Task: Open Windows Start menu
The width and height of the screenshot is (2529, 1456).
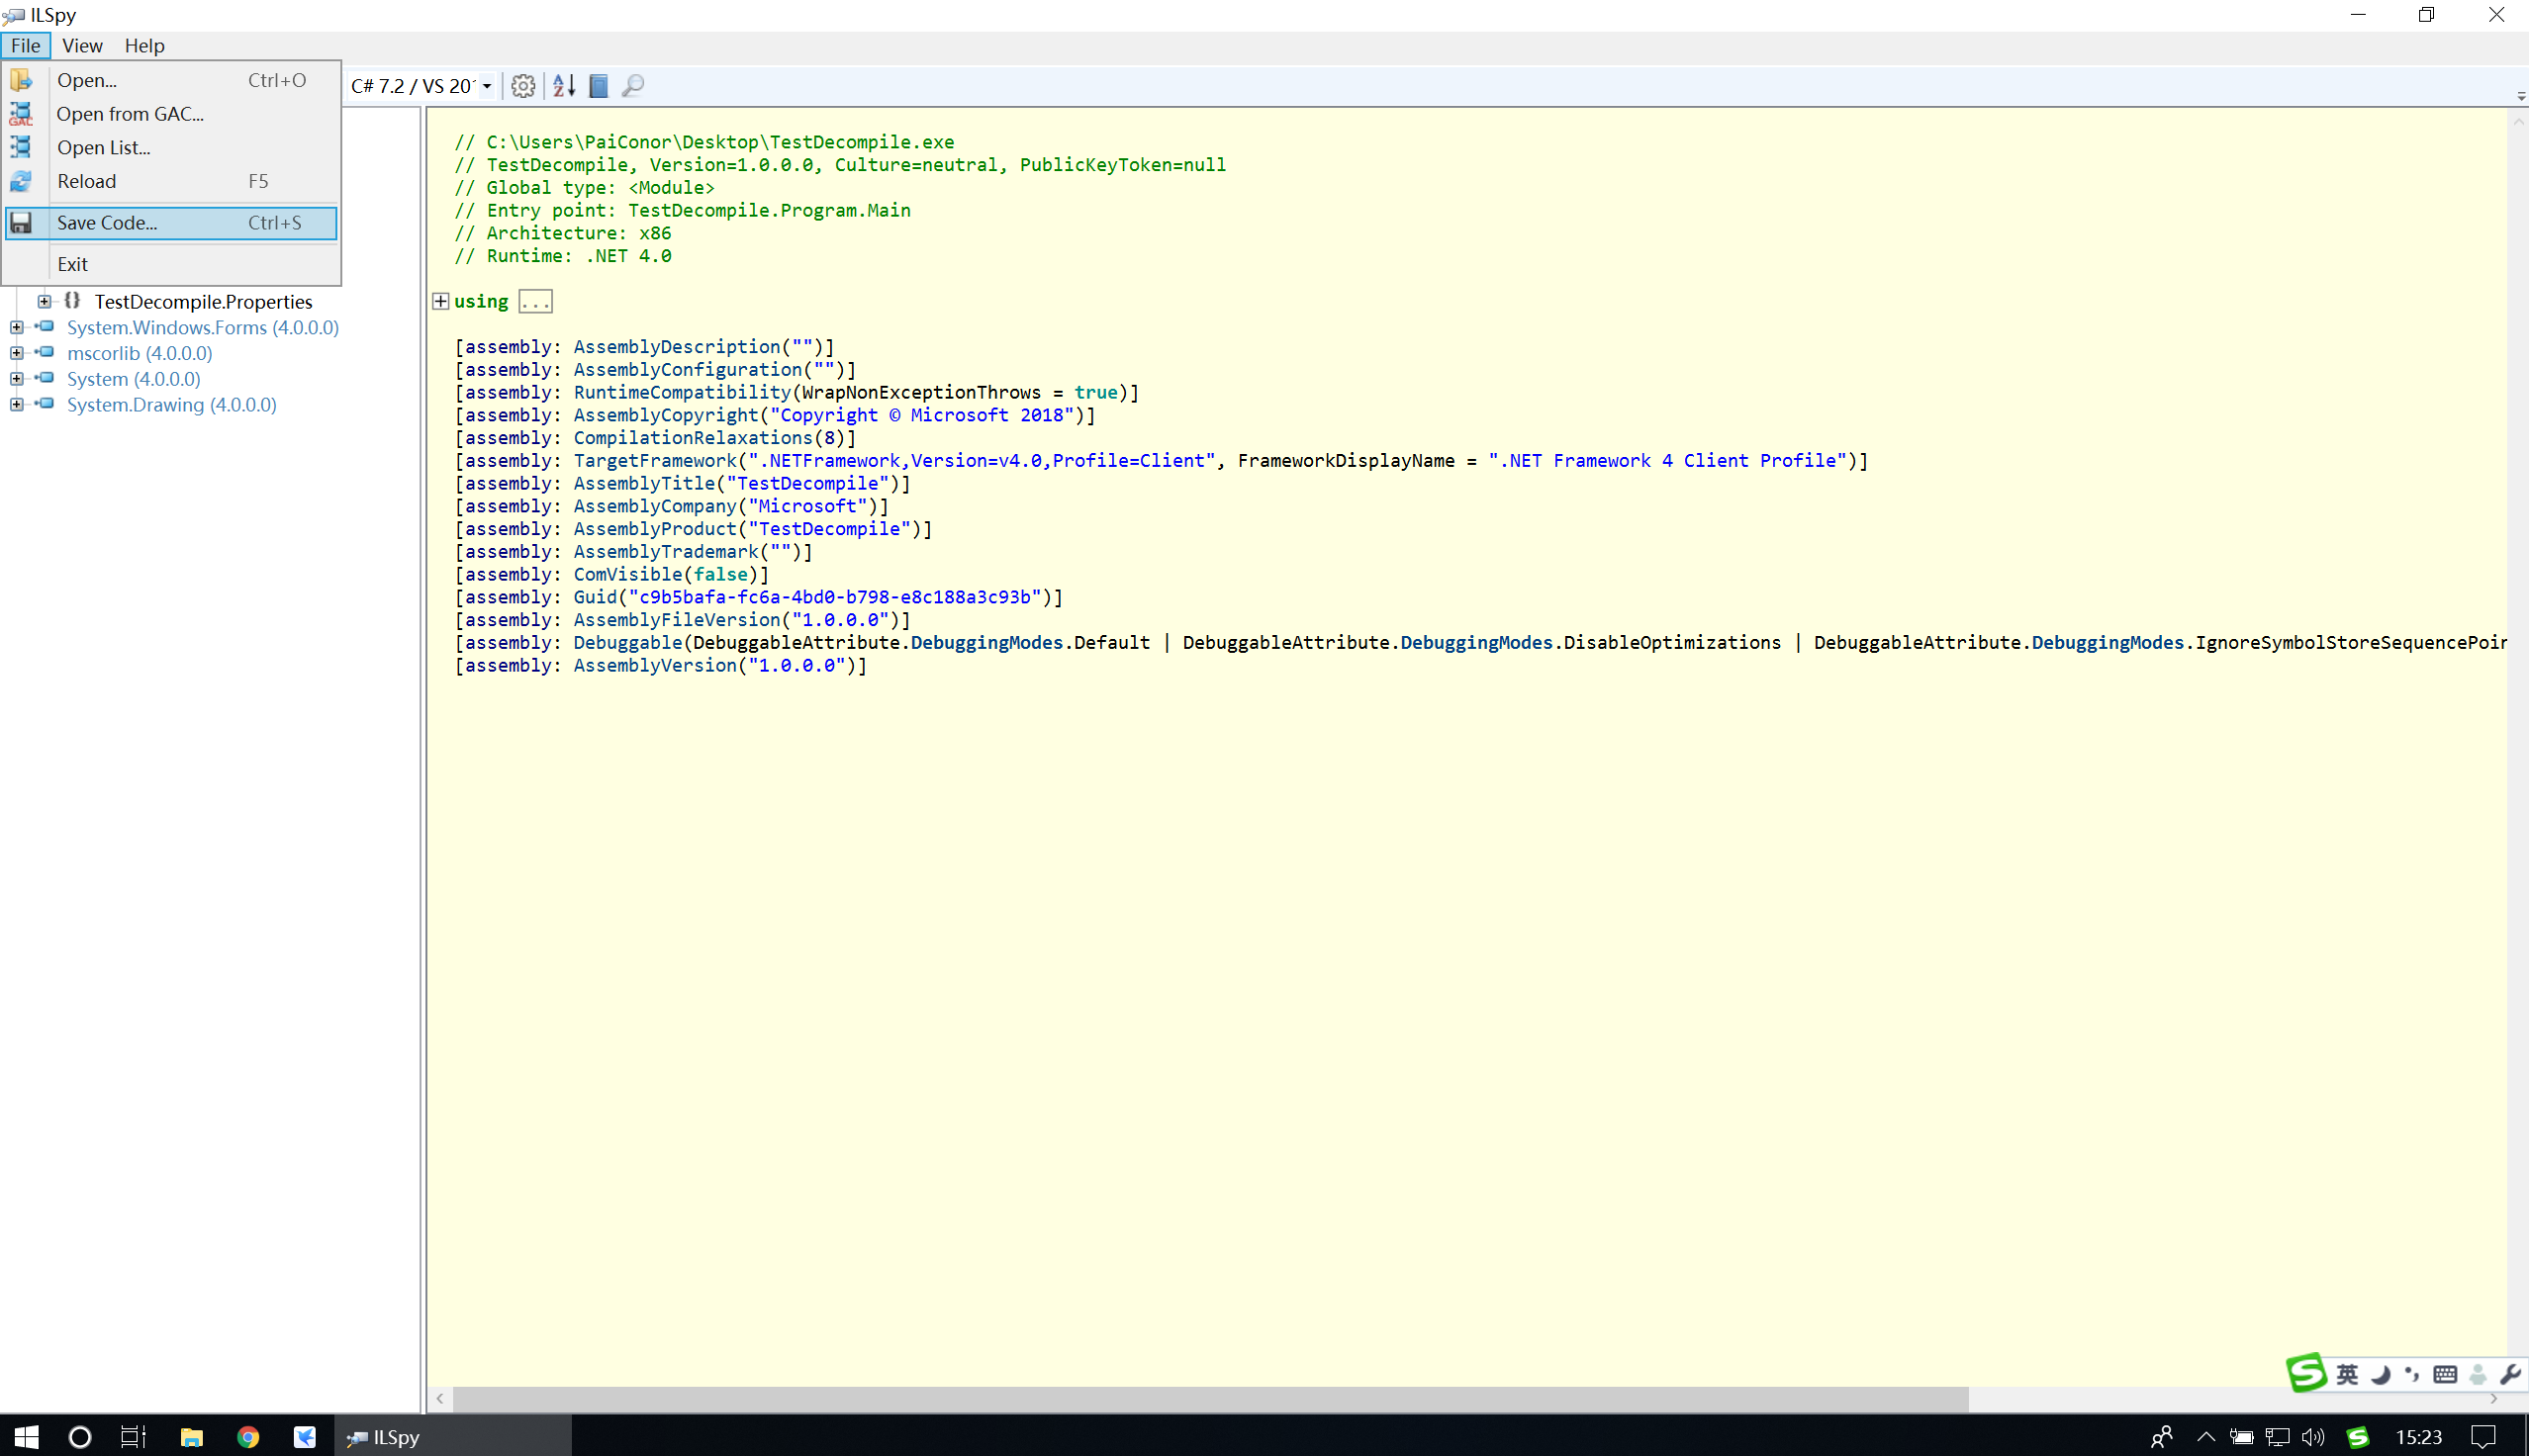Action: click(x=27, y=1437)
